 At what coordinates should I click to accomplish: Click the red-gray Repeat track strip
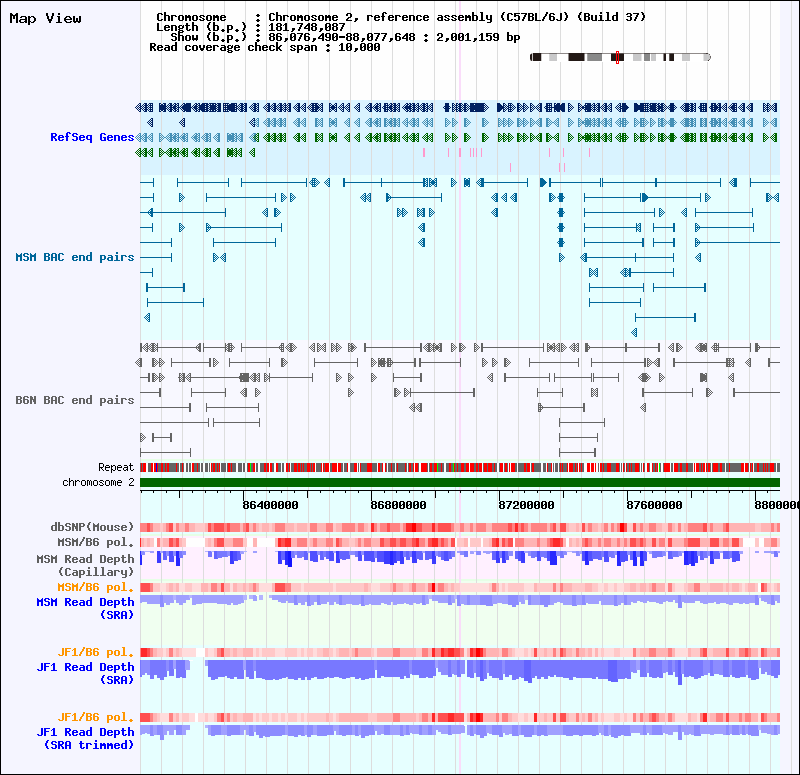459,467
